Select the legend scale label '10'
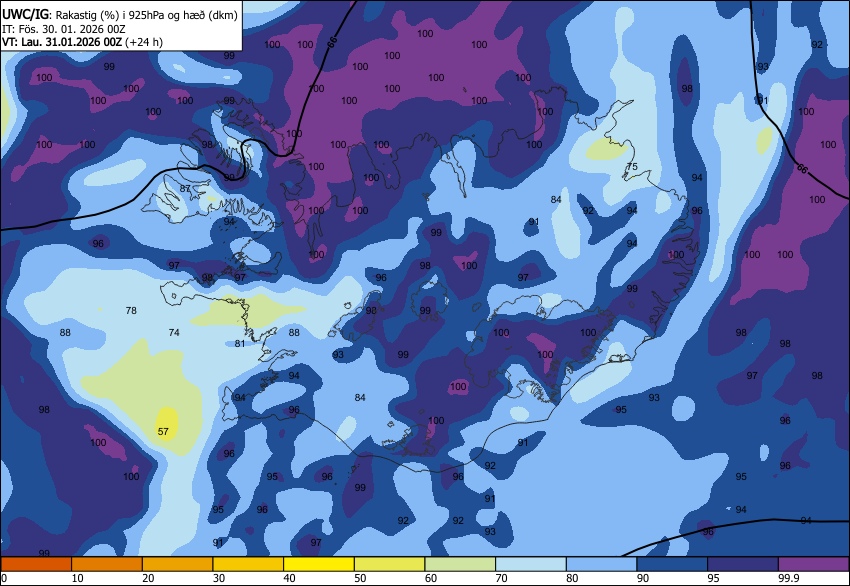The image size is (850, 586). coord(78,578)
